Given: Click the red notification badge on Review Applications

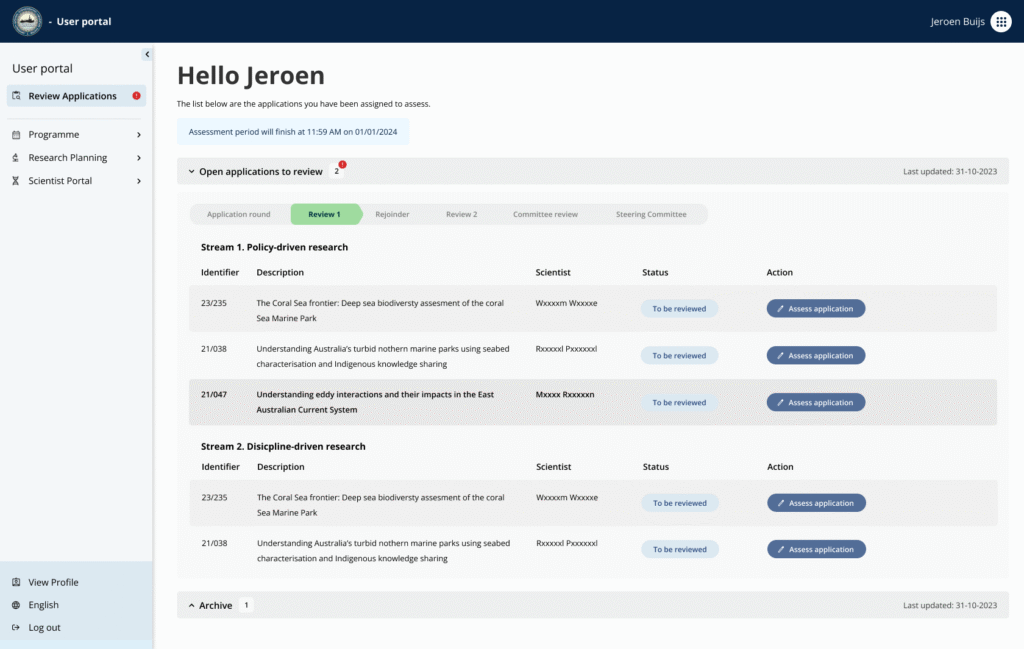Looking at the screenshot, I should click(136, 96).
